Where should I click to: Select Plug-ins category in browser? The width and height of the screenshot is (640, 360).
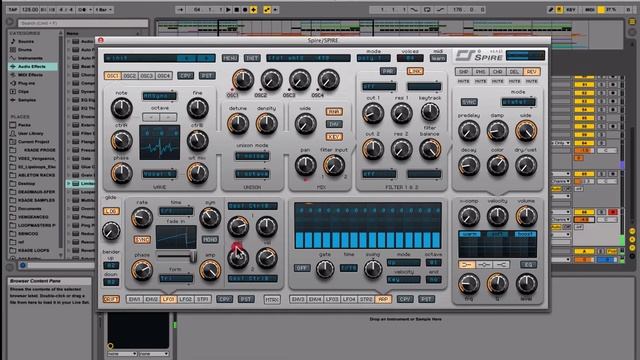(x=27, y=83)
